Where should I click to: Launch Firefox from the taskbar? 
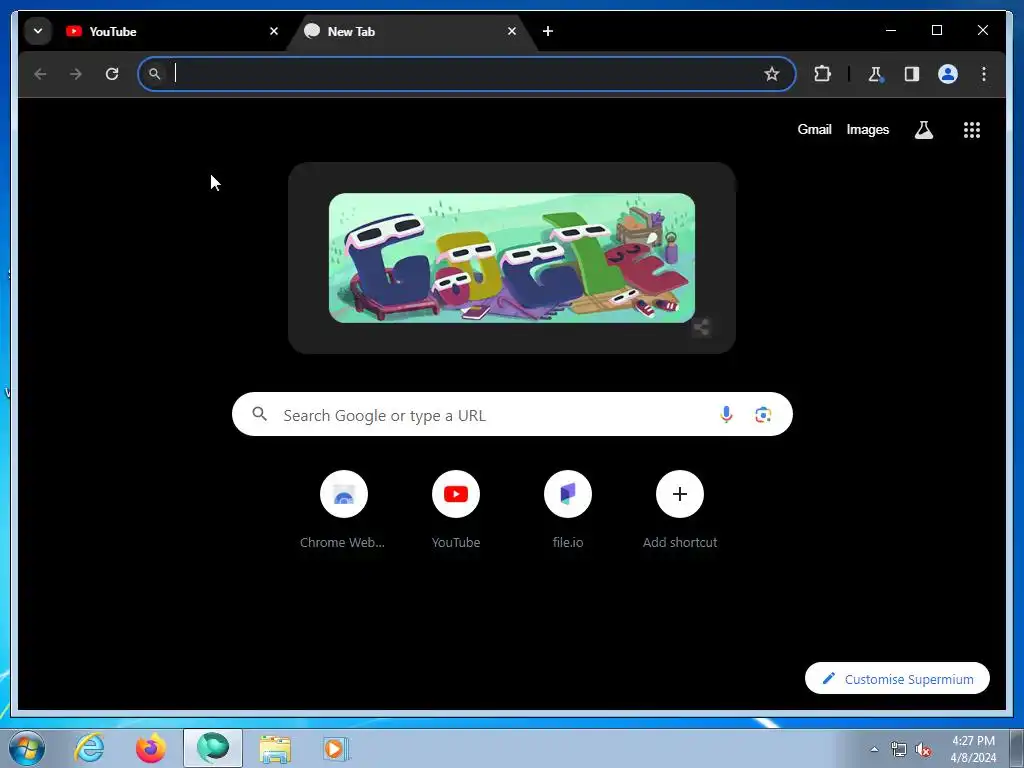(x=151, y=748)
